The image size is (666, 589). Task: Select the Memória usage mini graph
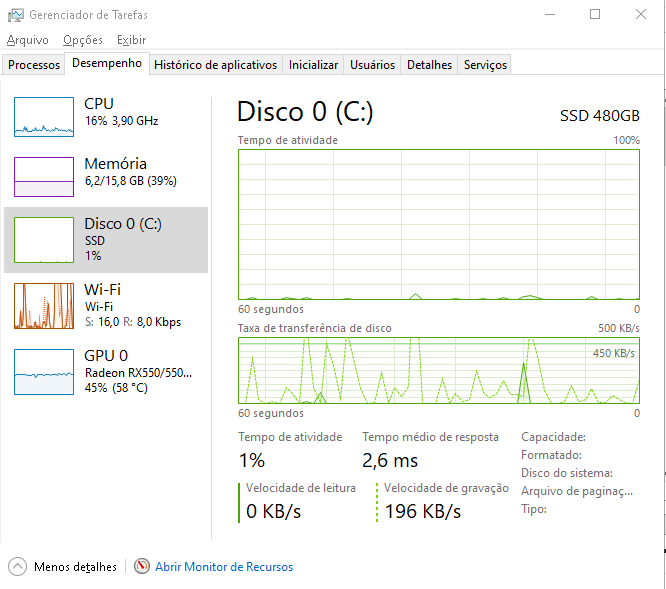point(44,177)
